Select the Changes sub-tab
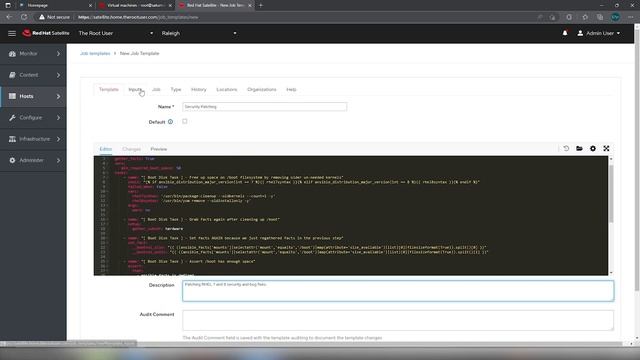This screenshot has height=360, width=640. tap(131, 149)
